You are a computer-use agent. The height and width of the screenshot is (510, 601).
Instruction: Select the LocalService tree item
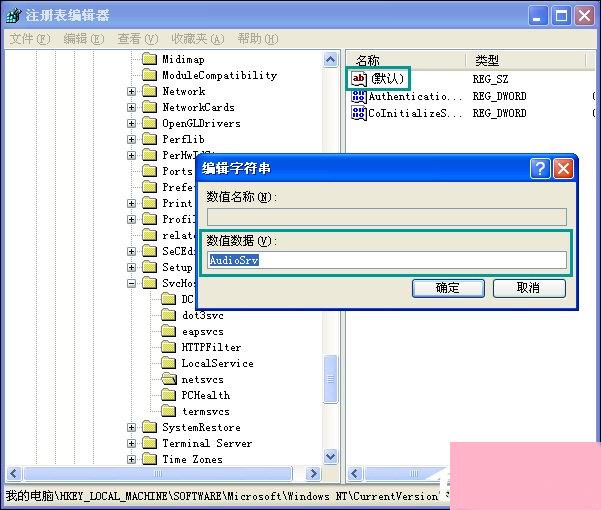217,364
